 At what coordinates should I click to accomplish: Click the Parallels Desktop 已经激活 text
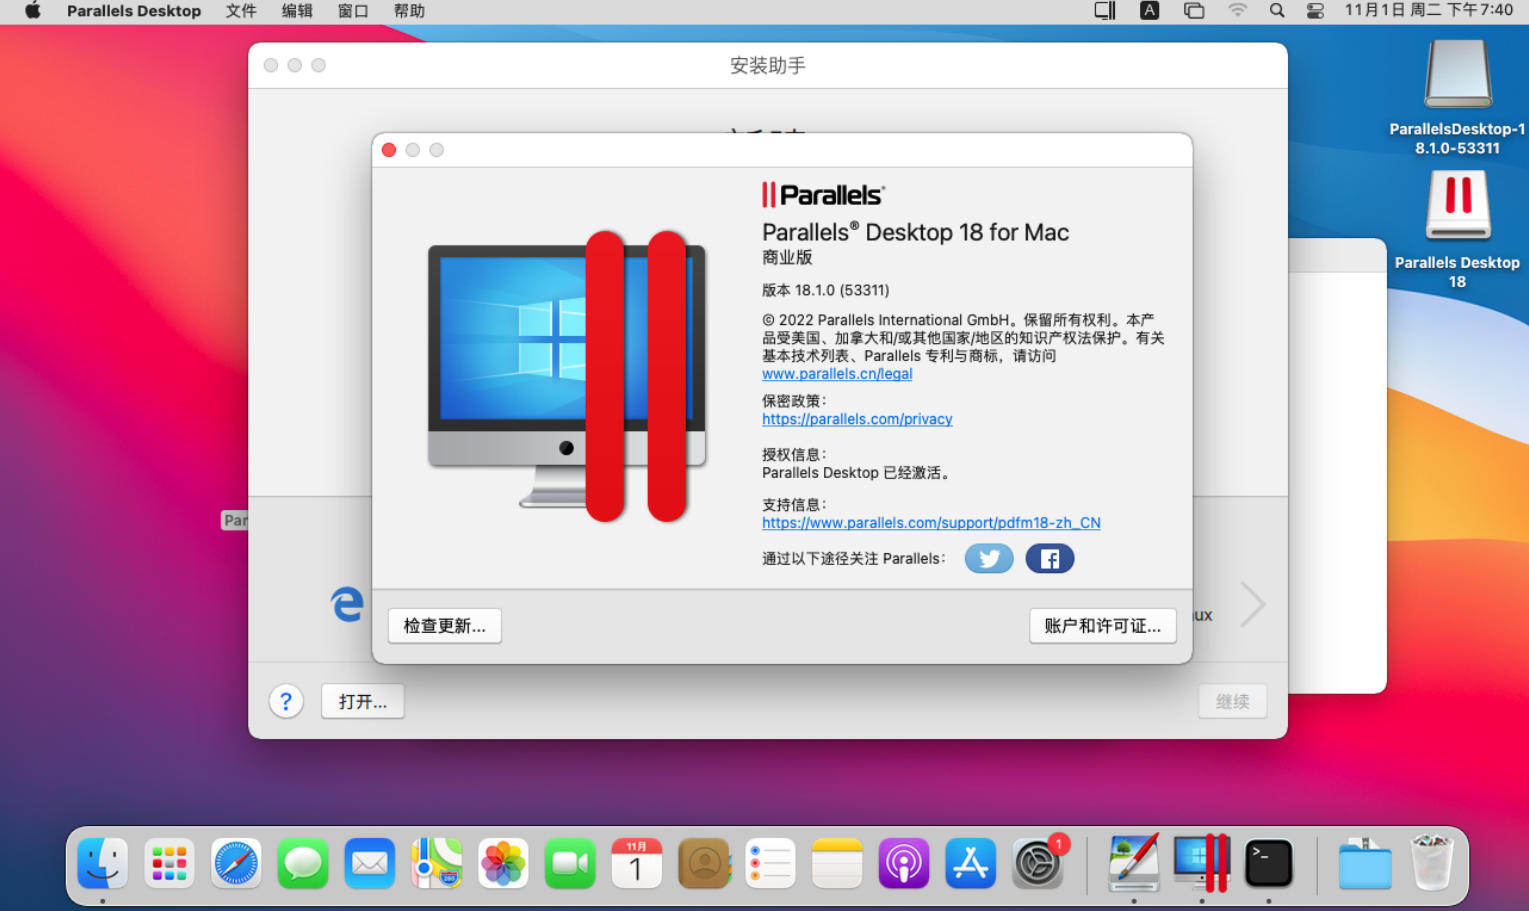click(856, 473)
